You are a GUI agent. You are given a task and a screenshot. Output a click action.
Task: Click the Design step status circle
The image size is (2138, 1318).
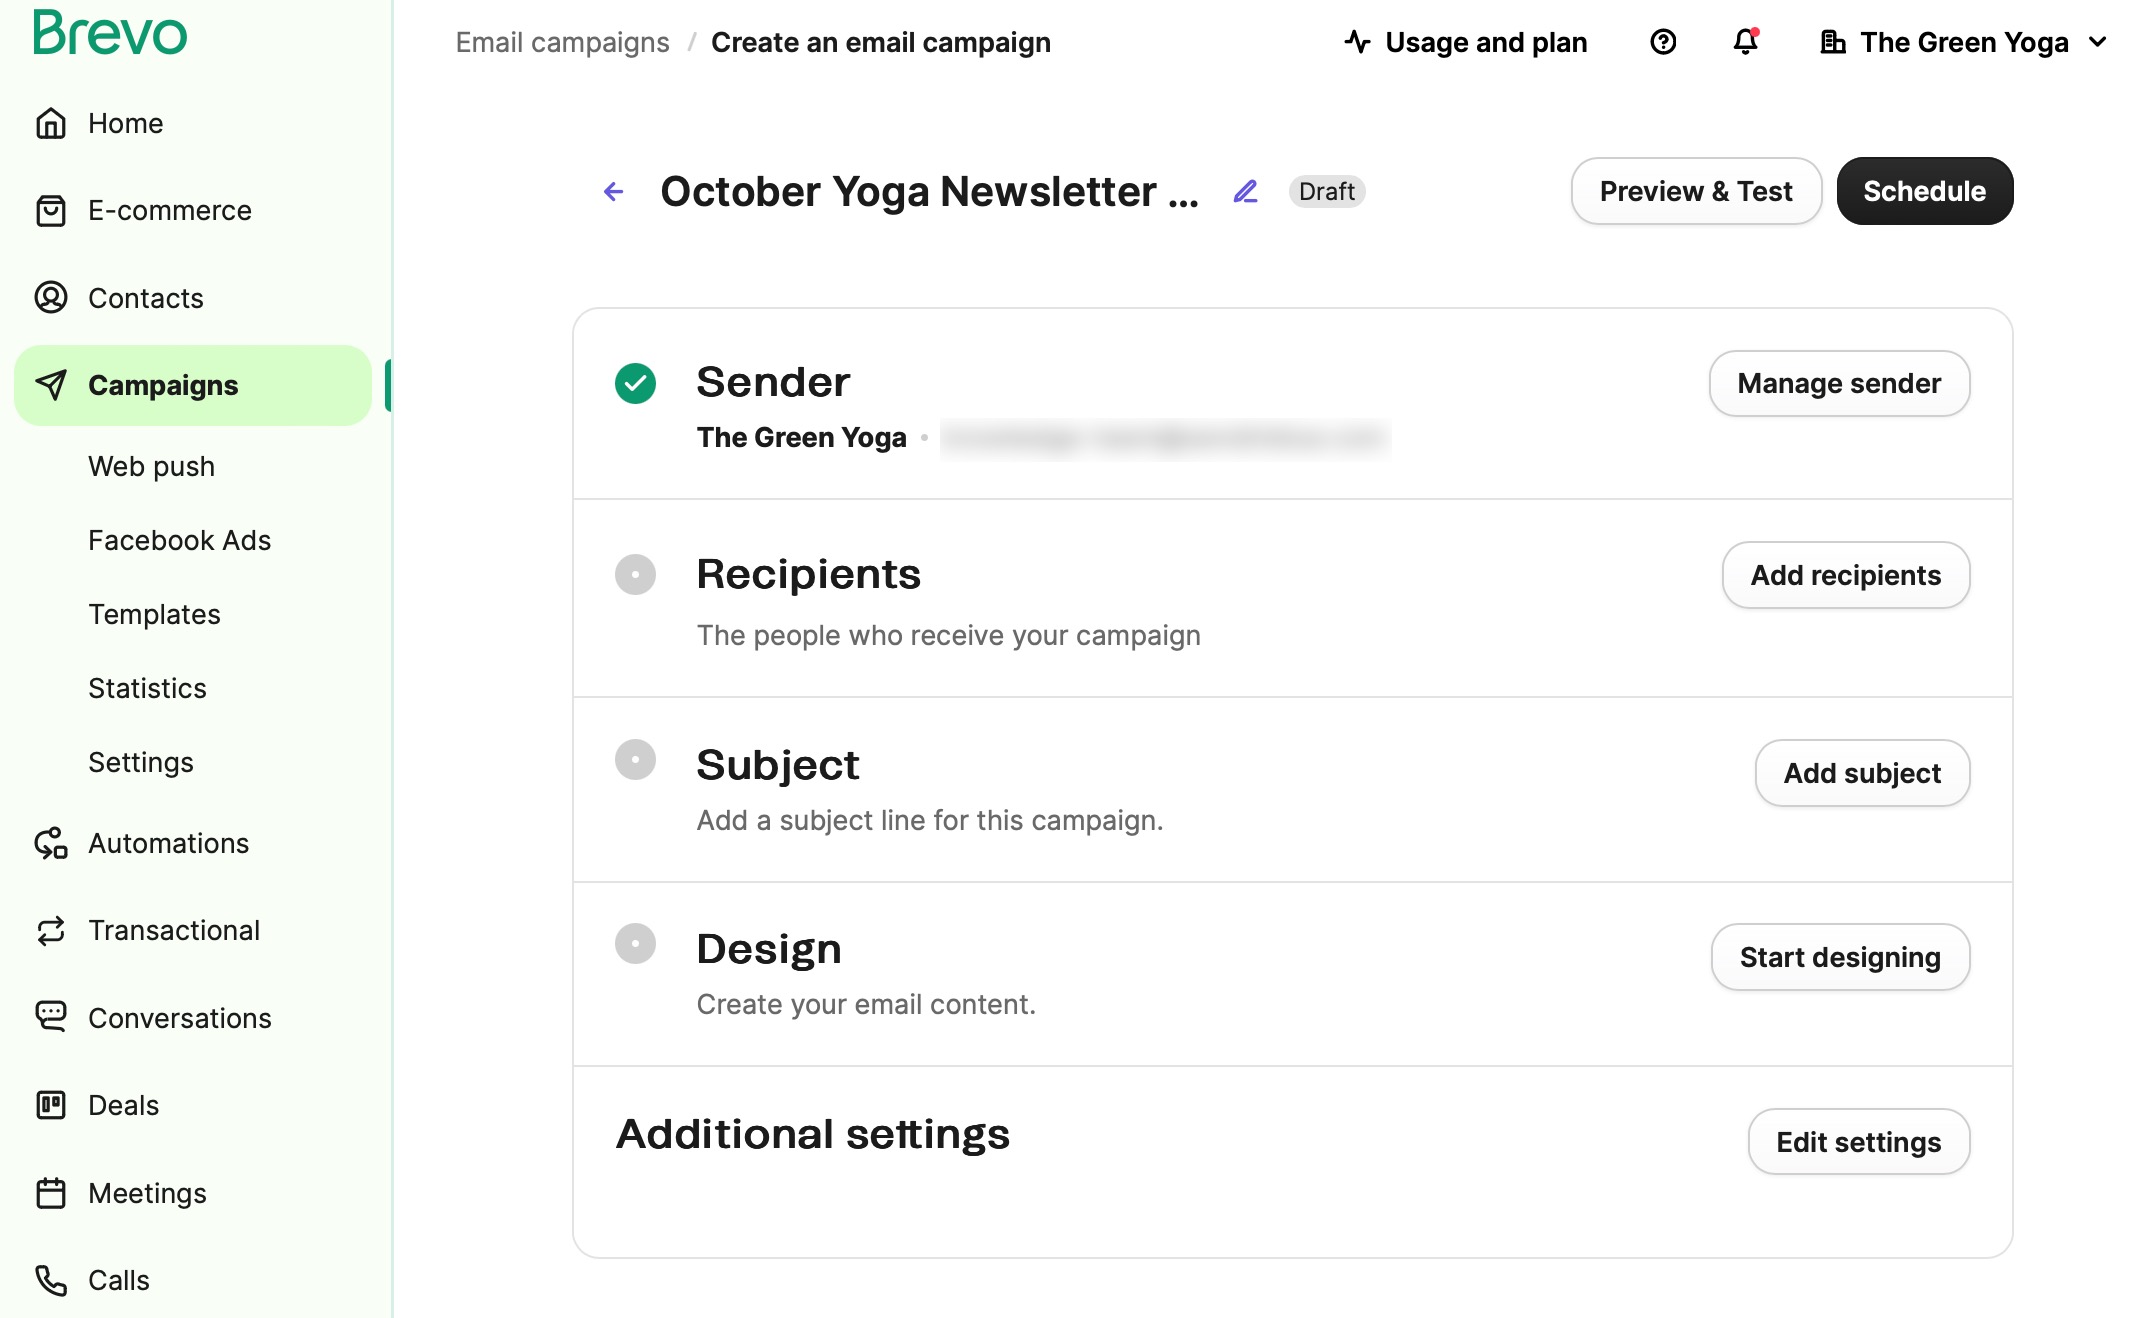click(635, 943)
